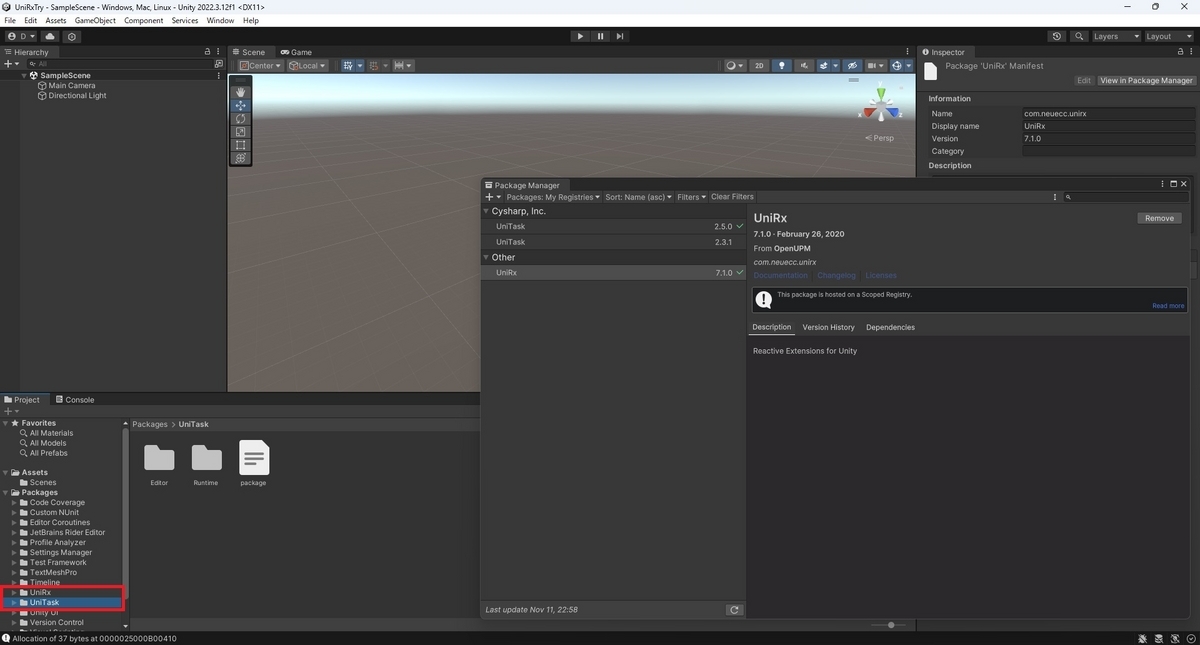
Task: Open the Filters dropdown in Package Manager
Action: tap(691, 197)
